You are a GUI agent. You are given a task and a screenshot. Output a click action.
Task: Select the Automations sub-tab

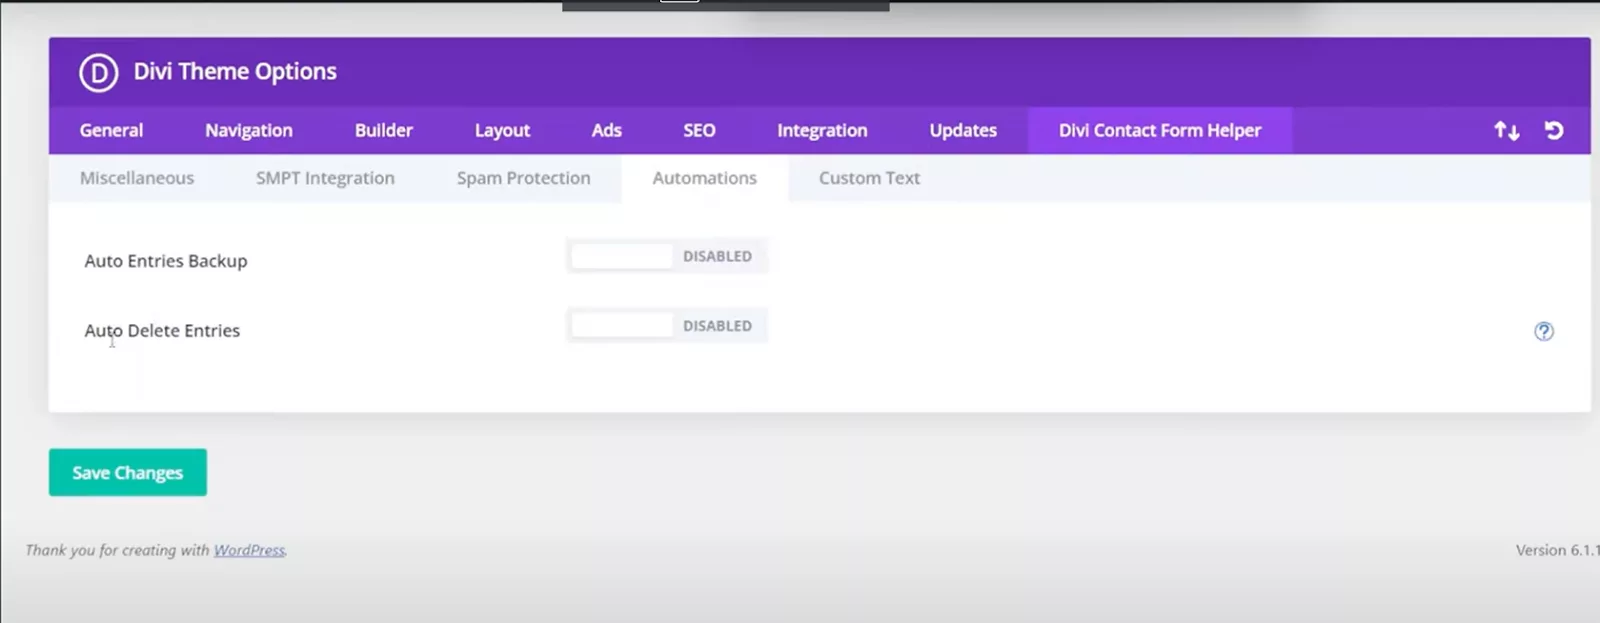click(x=705, y=178)
